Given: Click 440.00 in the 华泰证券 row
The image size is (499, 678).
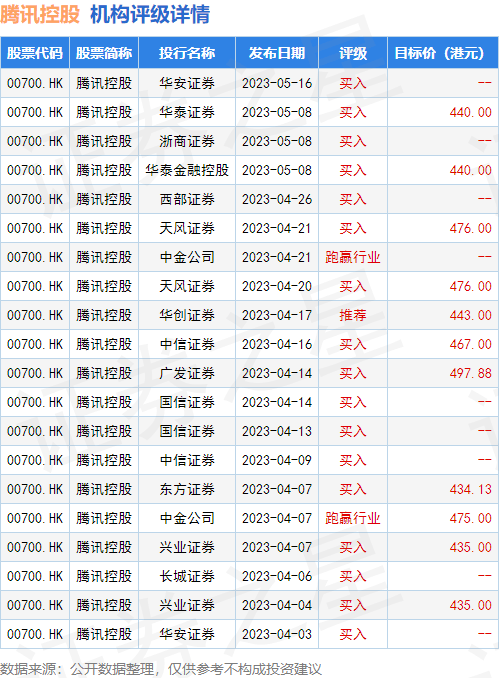Looking at the screenshot, I should (x=470, y=112).
